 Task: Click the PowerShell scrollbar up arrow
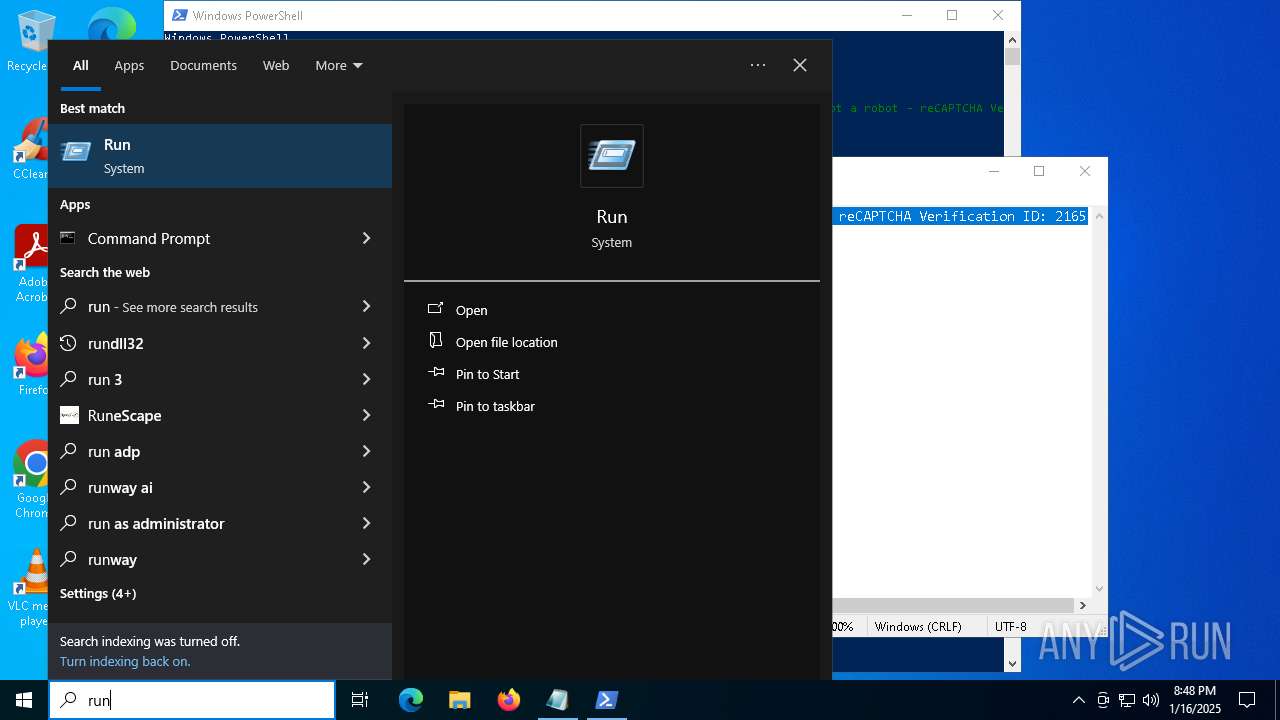(x=1012, y=38)
